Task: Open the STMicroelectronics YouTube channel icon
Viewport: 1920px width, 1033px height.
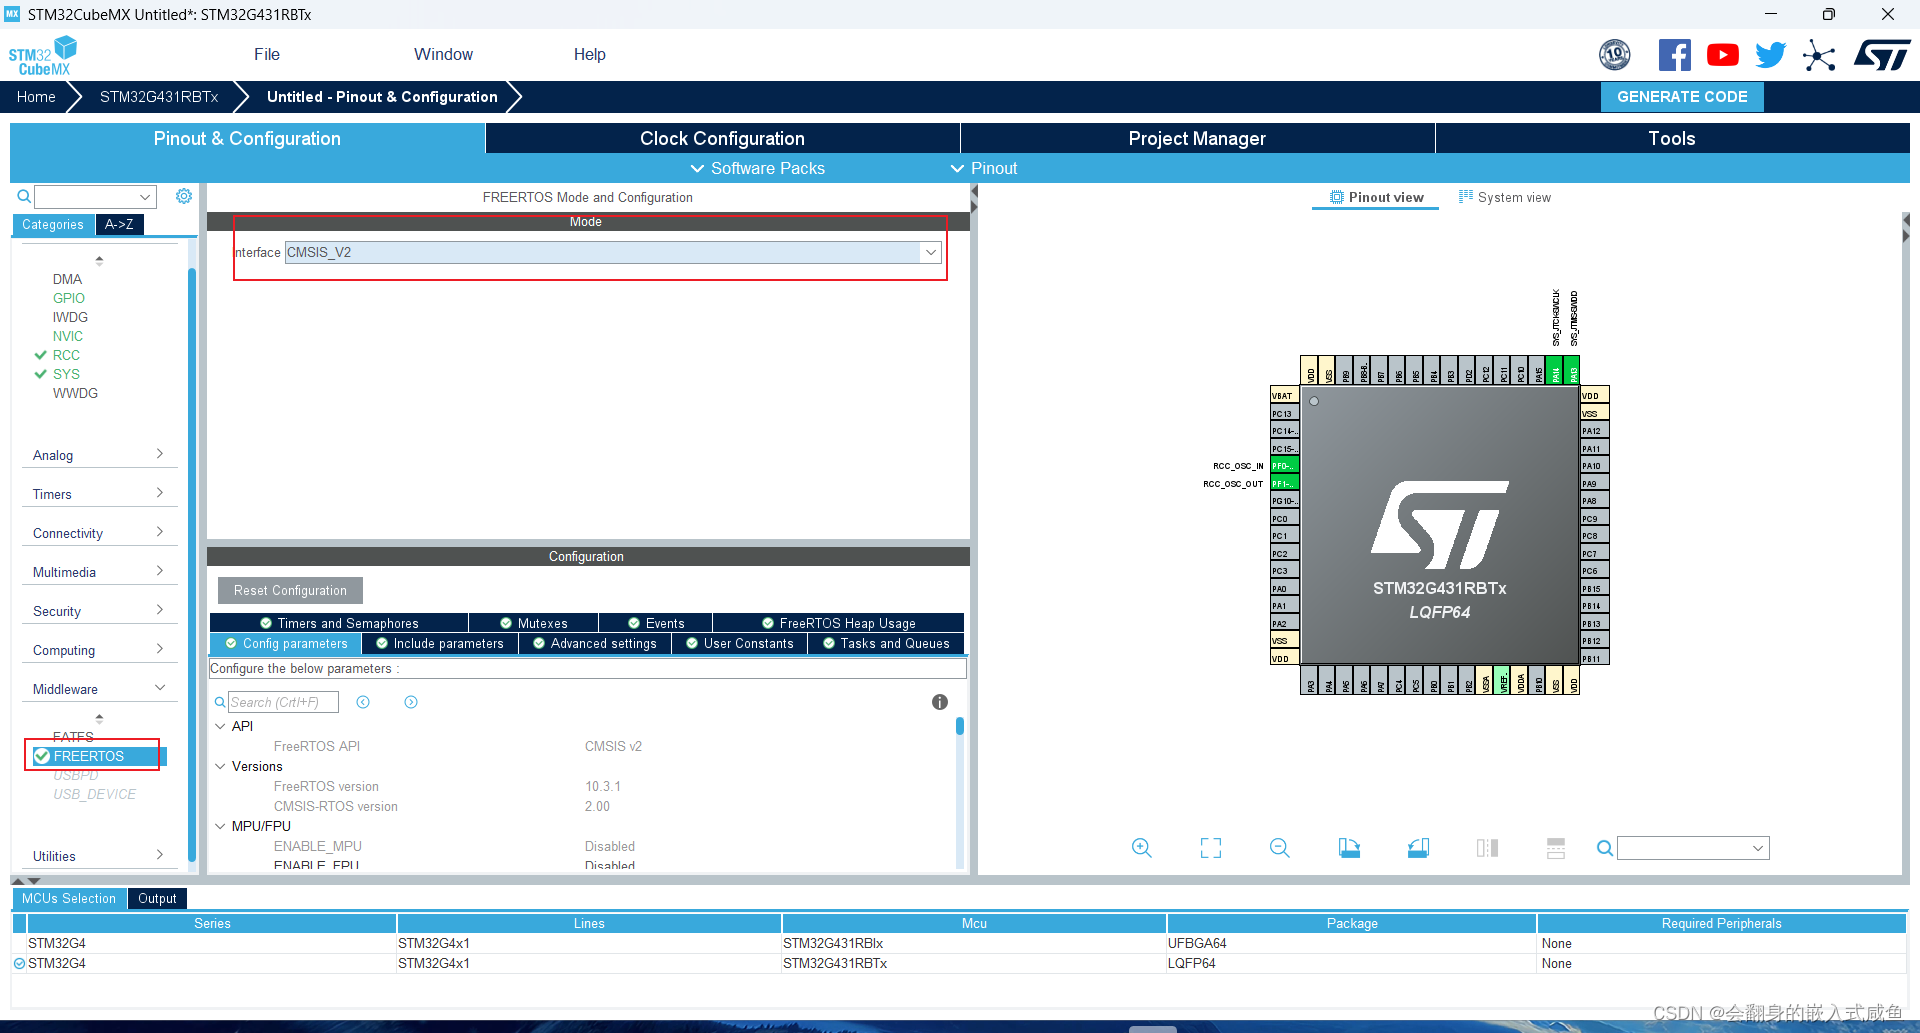Action: coord(1722,55)
